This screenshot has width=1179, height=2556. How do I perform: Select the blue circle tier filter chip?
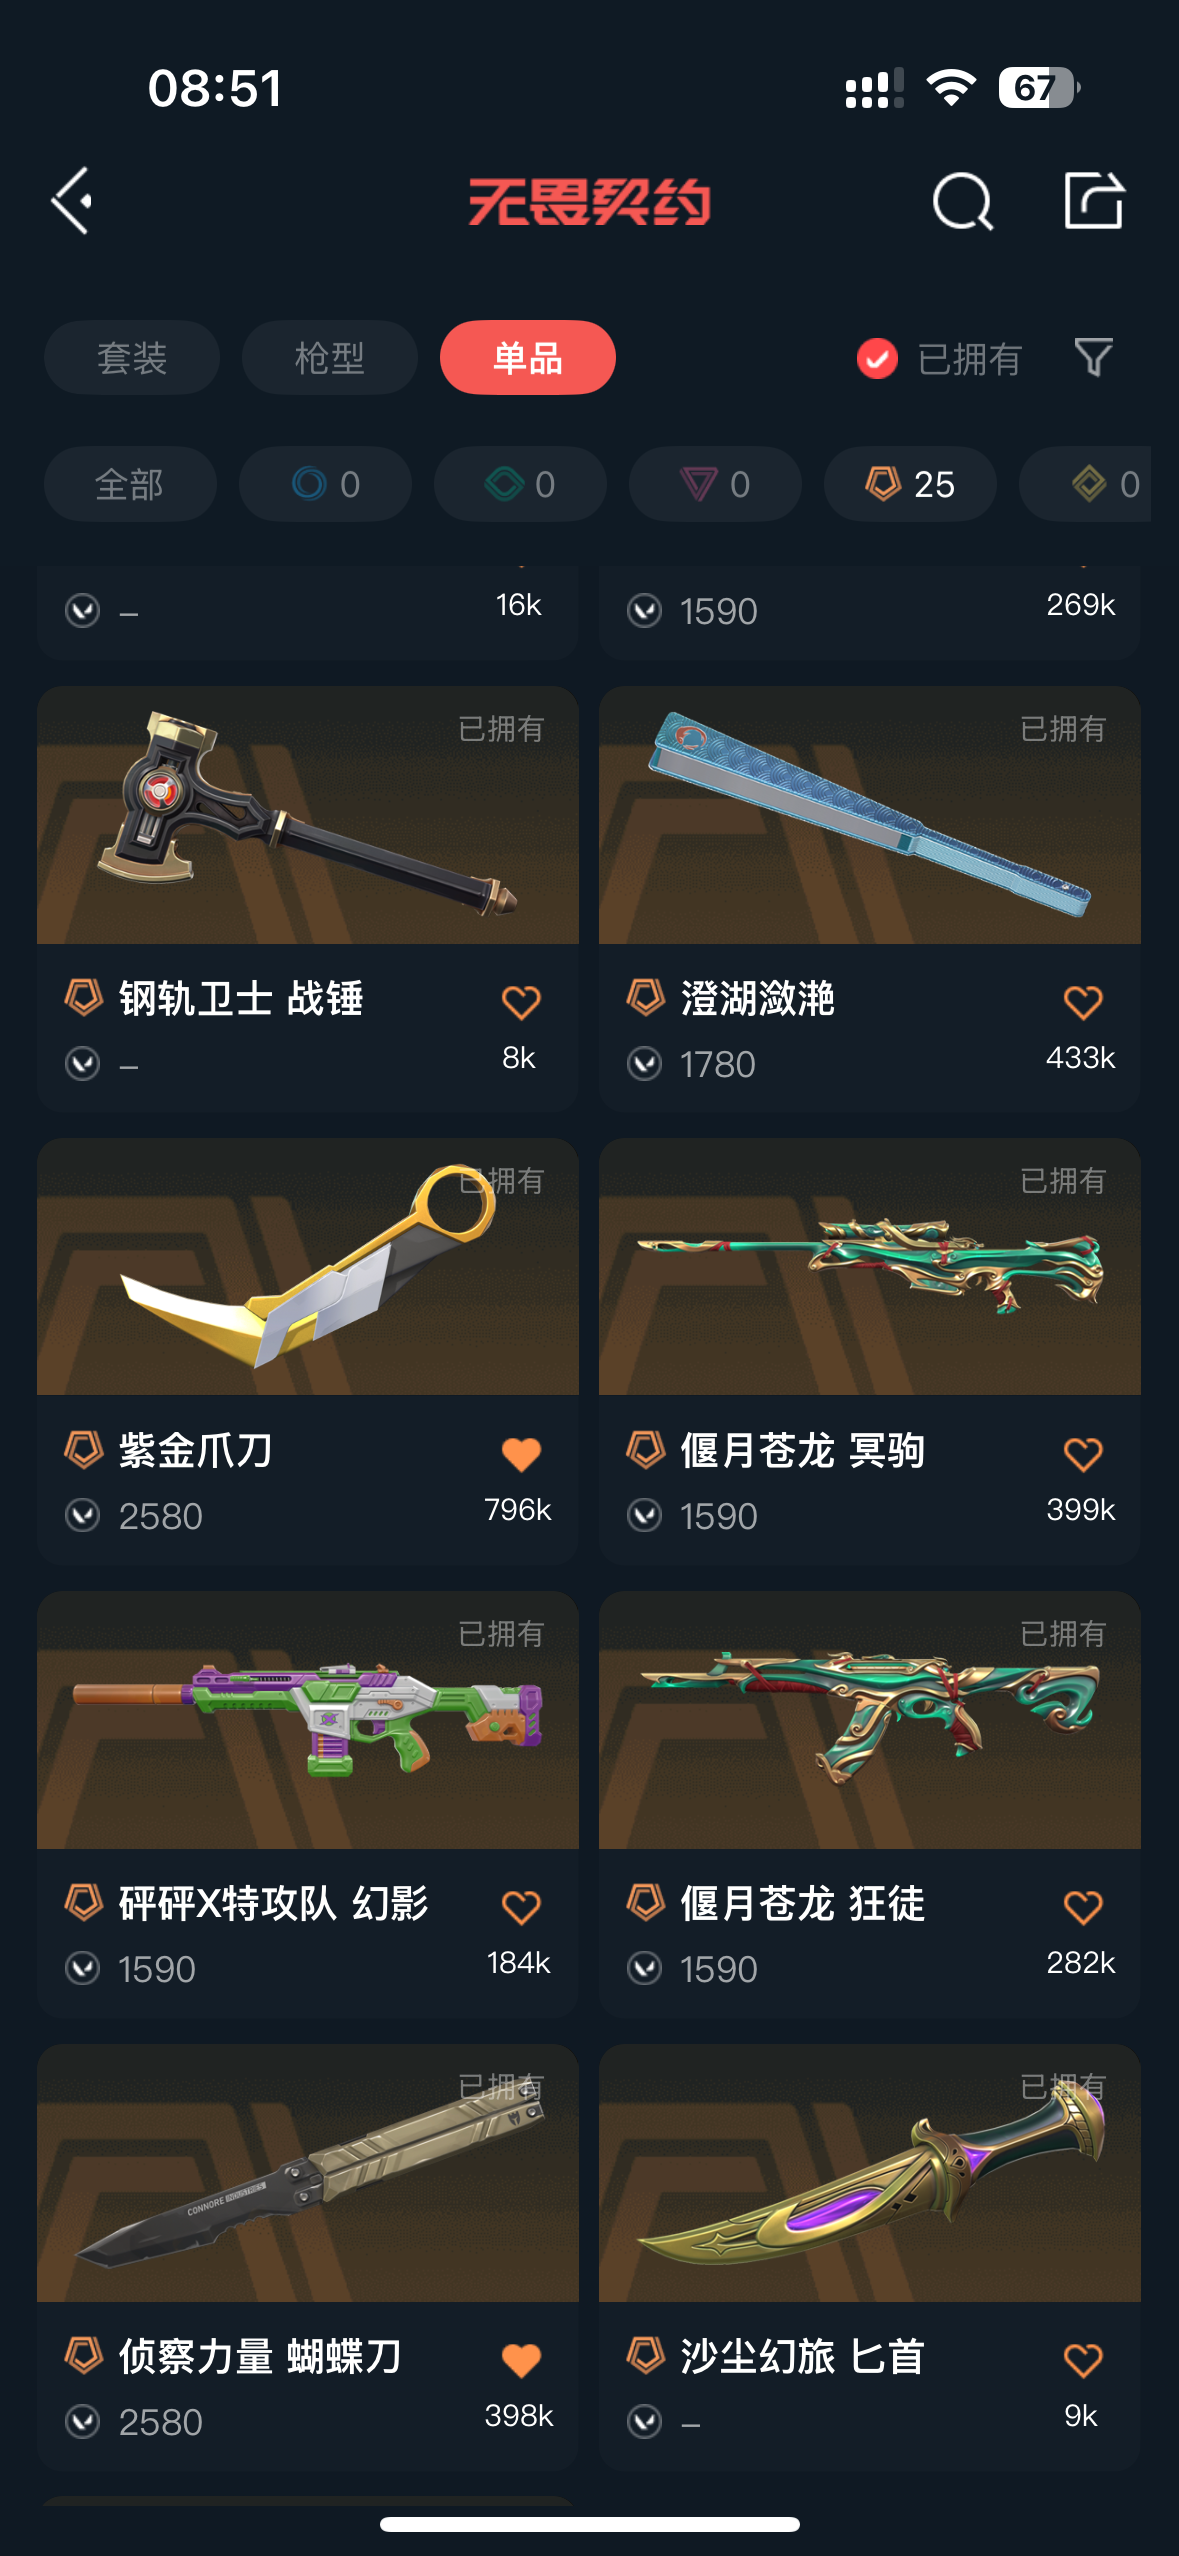325,484
